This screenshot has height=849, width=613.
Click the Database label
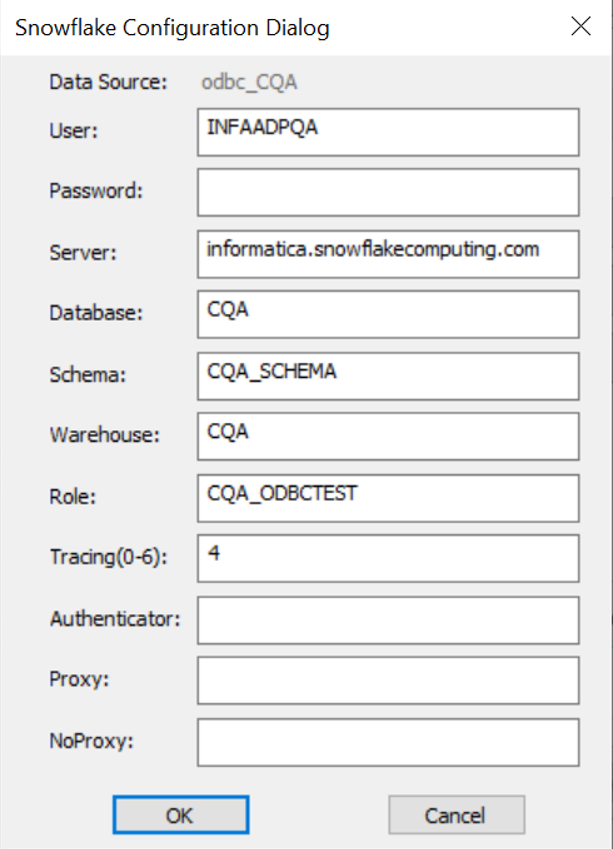96,313
